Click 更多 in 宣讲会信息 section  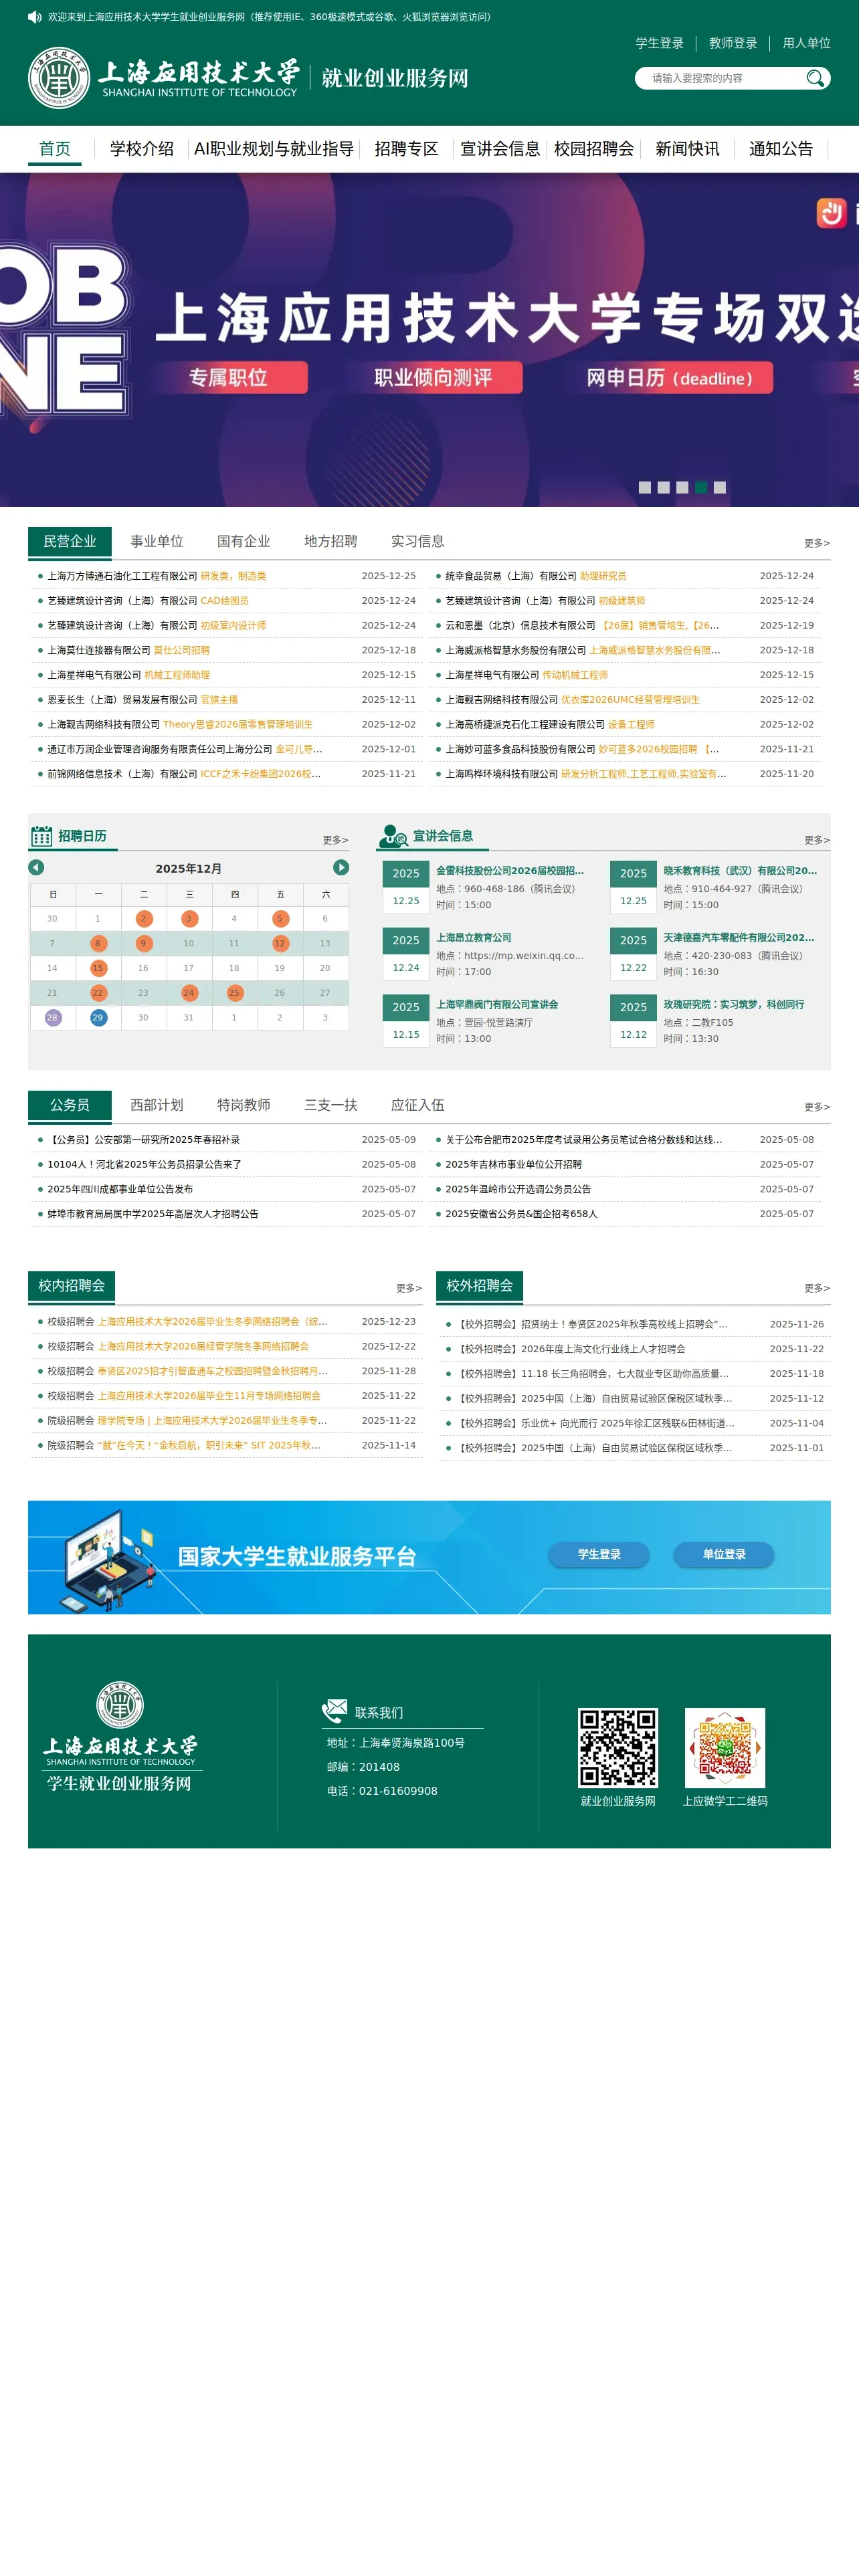[817, 840]
